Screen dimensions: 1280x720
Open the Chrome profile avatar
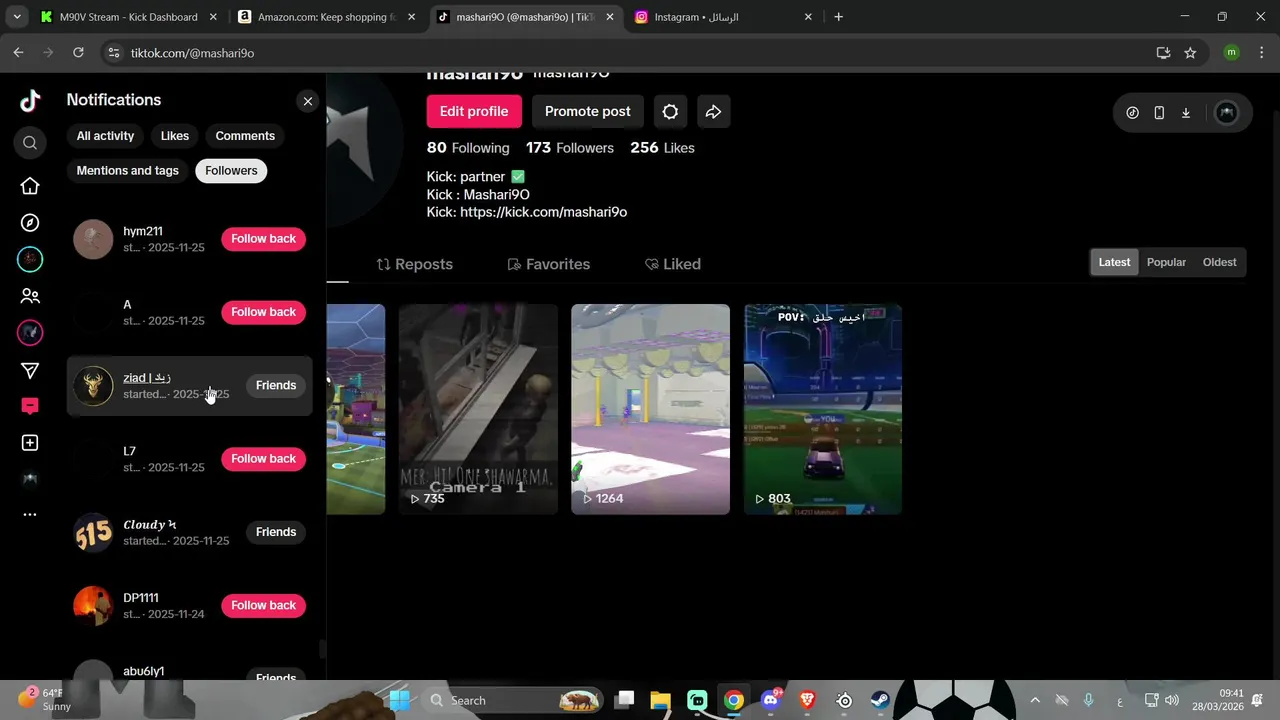[x=1231, y=53]
